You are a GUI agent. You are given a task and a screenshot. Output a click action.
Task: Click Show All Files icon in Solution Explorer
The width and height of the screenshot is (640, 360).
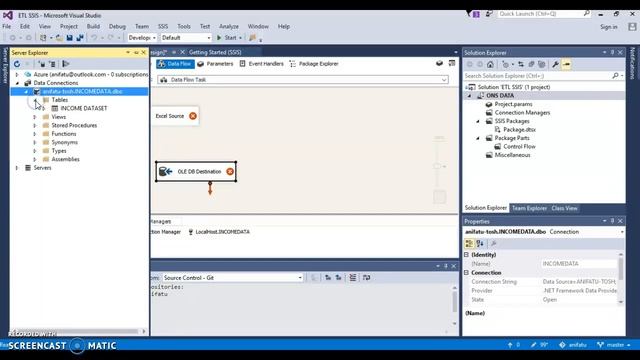point(542,64)
